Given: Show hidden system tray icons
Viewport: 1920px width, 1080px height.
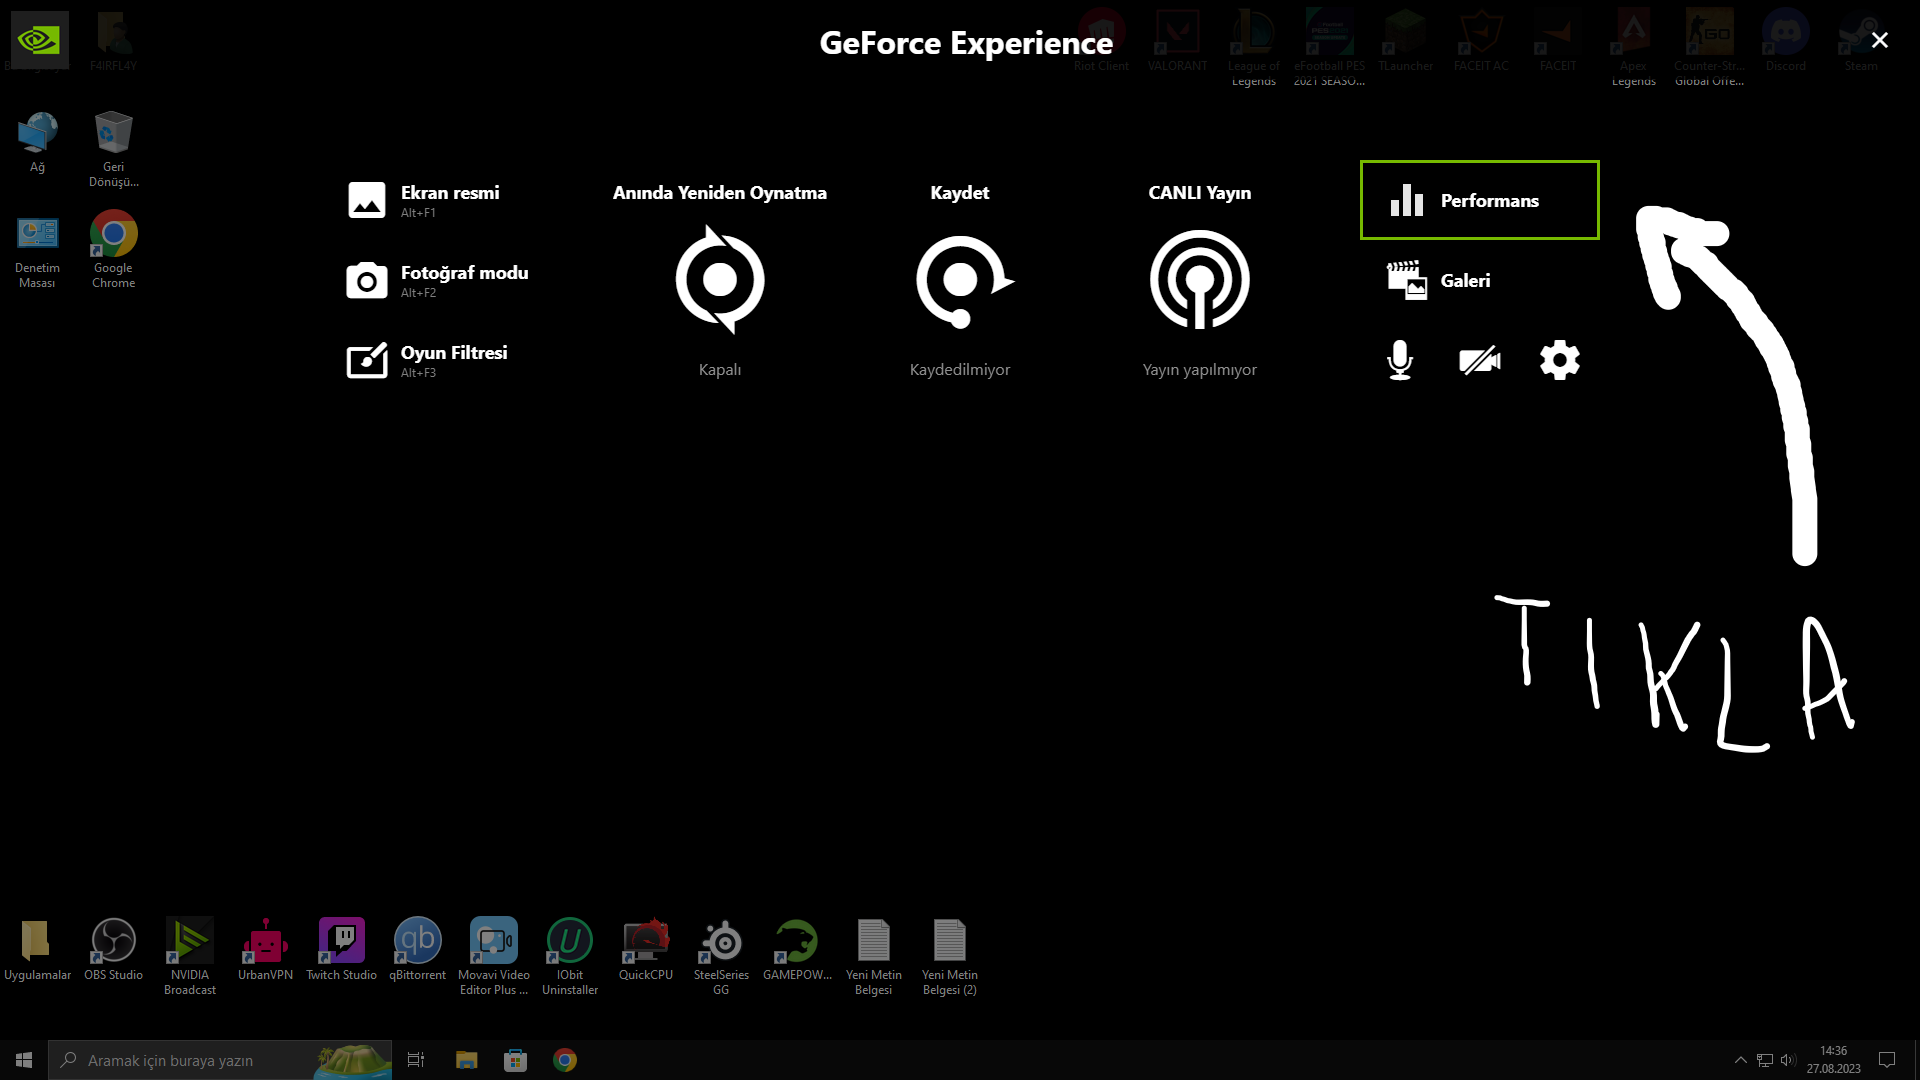Looking at the screenshot, I should [x=1740, y=1060].
